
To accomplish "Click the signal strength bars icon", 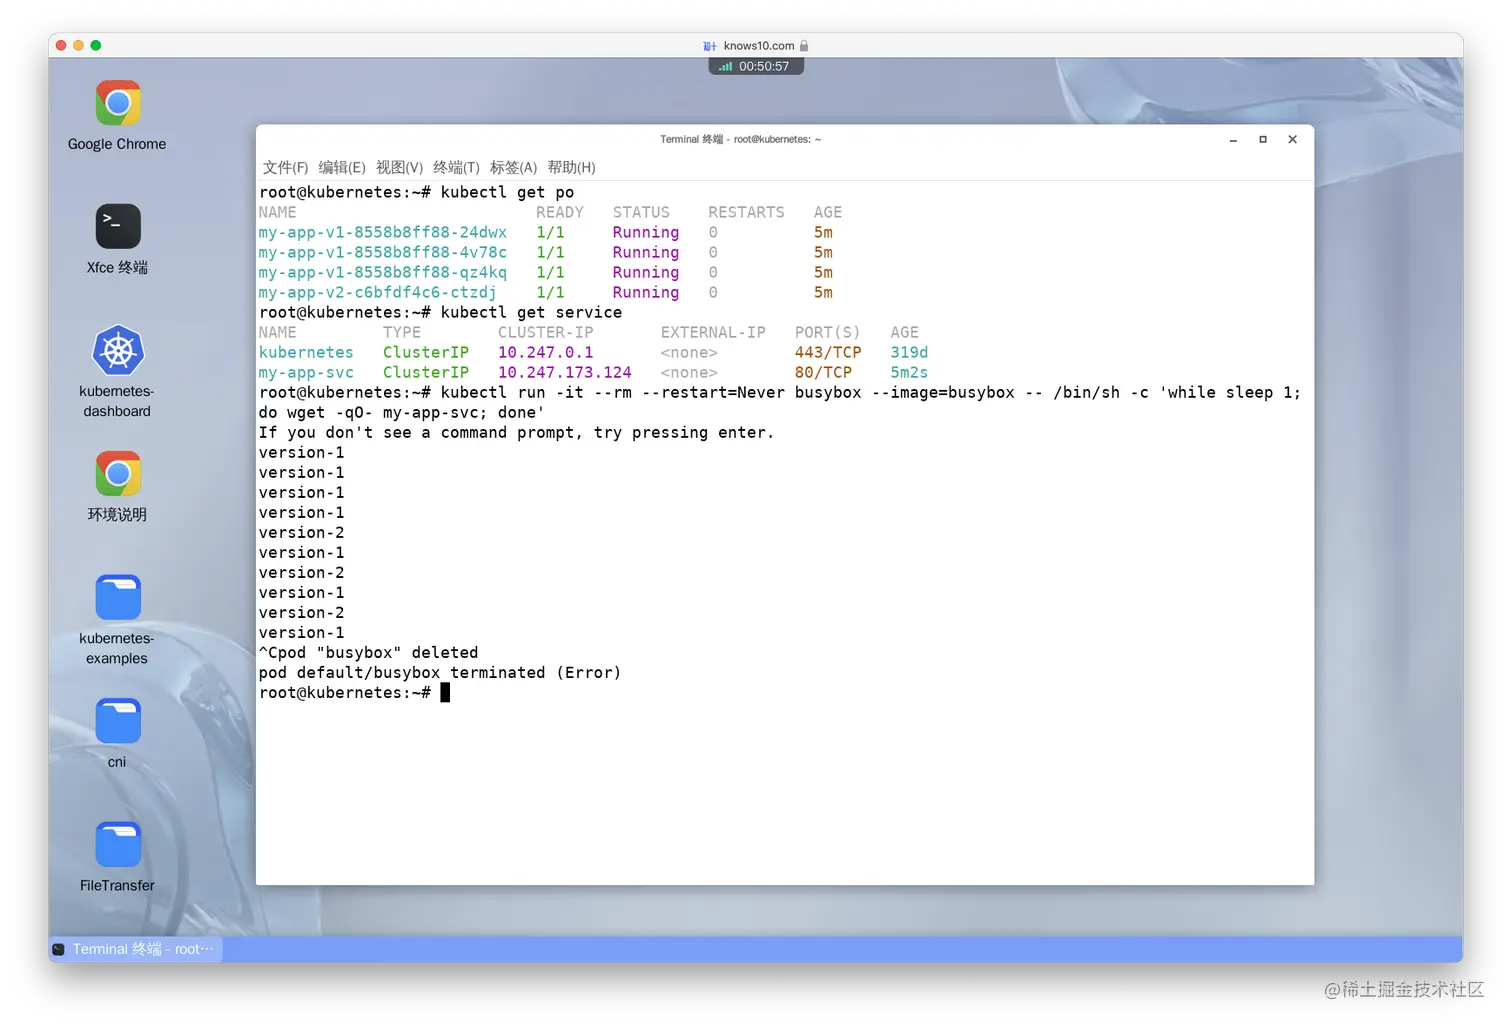I will [725, 67].
